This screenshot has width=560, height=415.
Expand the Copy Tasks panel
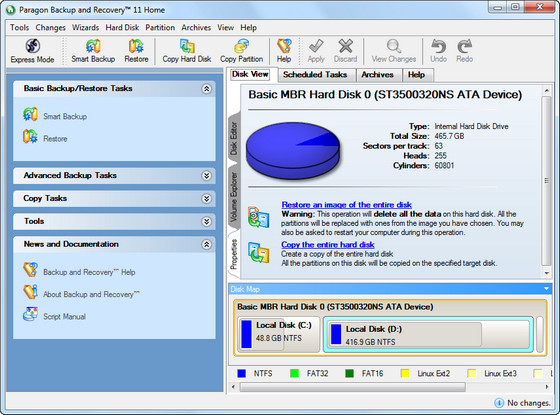[206, 199]
